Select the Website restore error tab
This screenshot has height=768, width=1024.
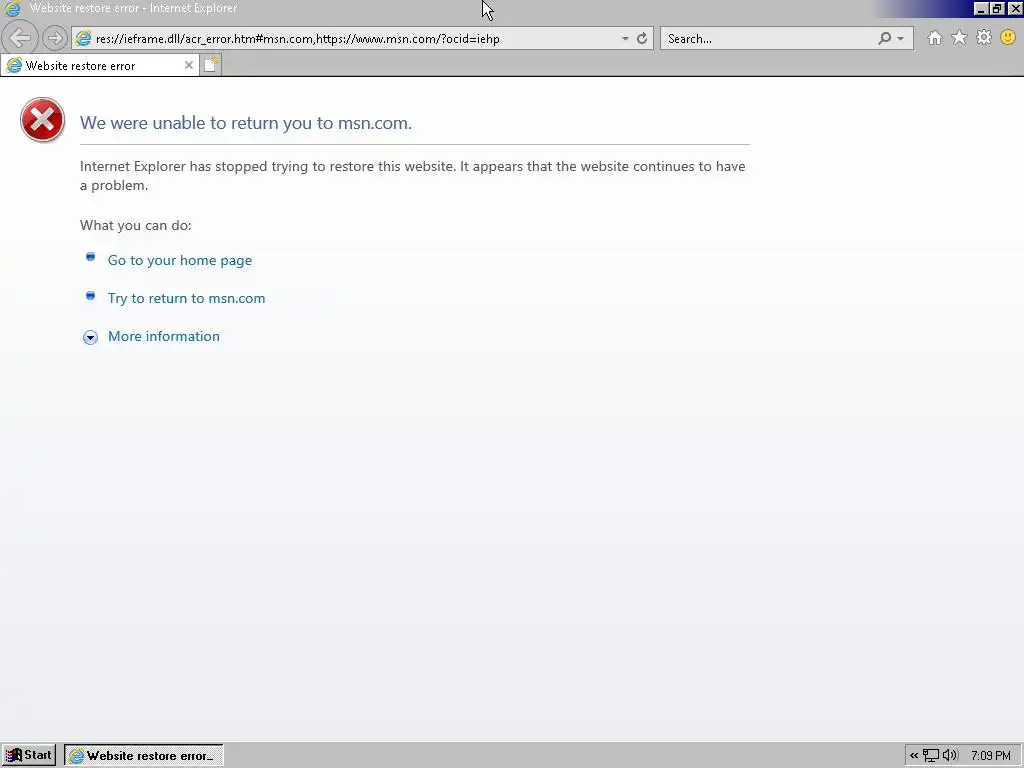[99, 65]
